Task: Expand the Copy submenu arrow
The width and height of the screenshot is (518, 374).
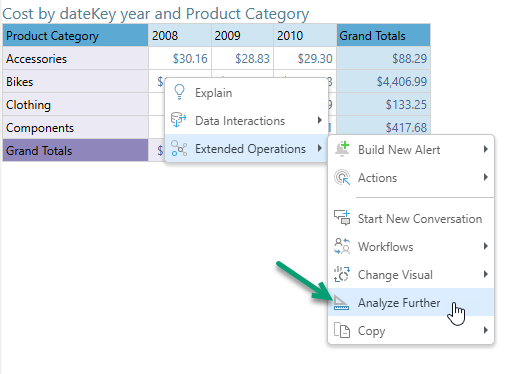Action: [x=486, y=330]
